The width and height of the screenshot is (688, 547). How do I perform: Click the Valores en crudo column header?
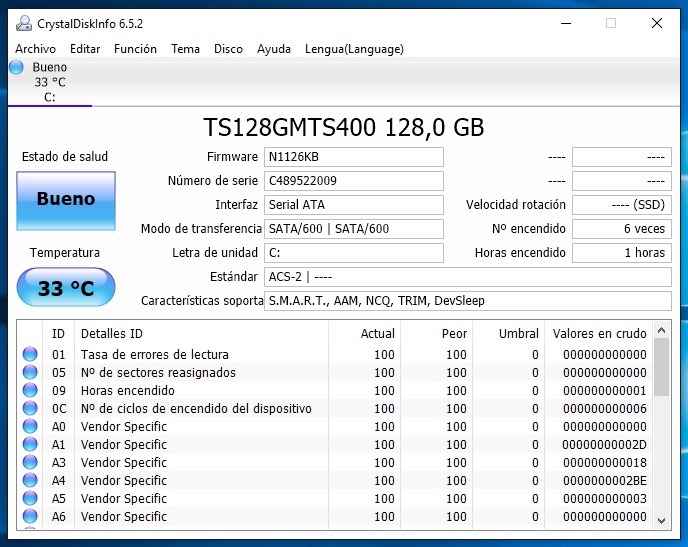click(x=598, y=334)
